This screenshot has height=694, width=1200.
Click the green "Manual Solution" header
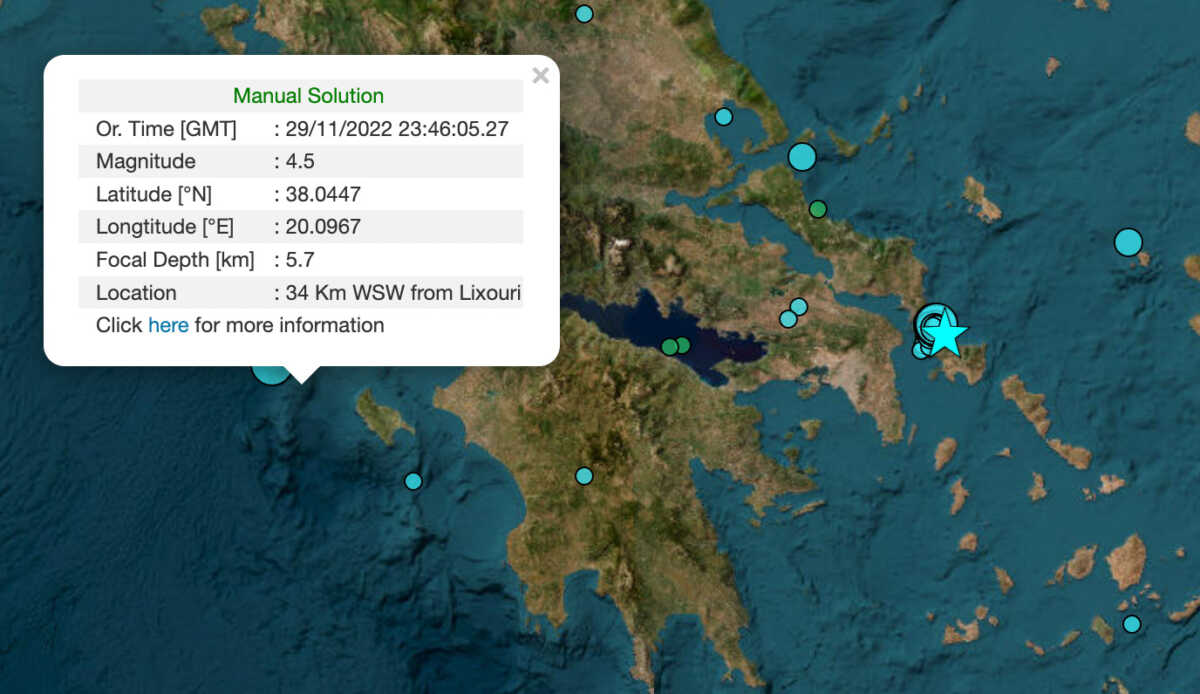[x=308, y=96]
